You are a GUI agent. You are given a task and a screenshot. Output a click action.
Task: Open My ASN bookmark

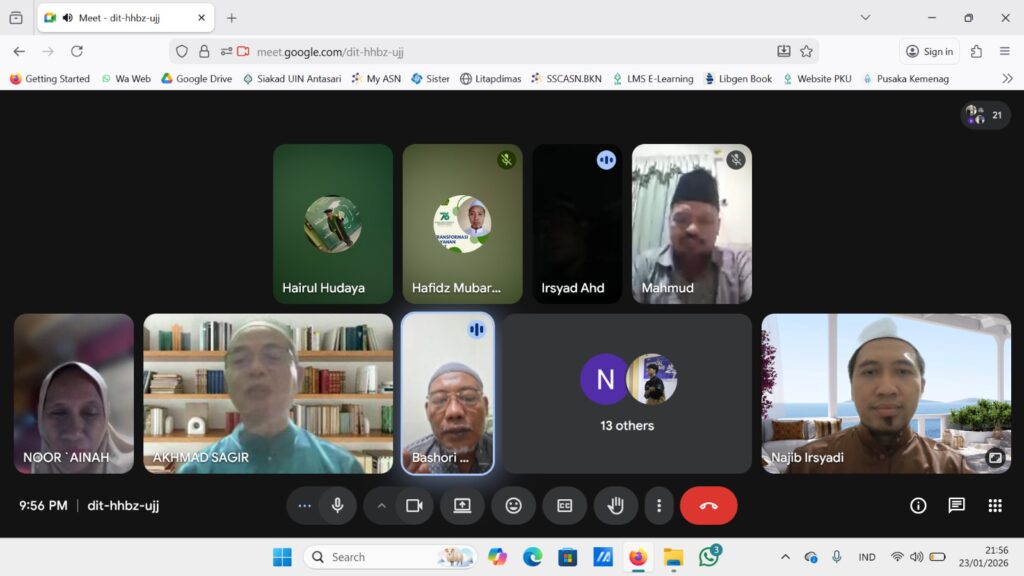(x=376, y=78)
